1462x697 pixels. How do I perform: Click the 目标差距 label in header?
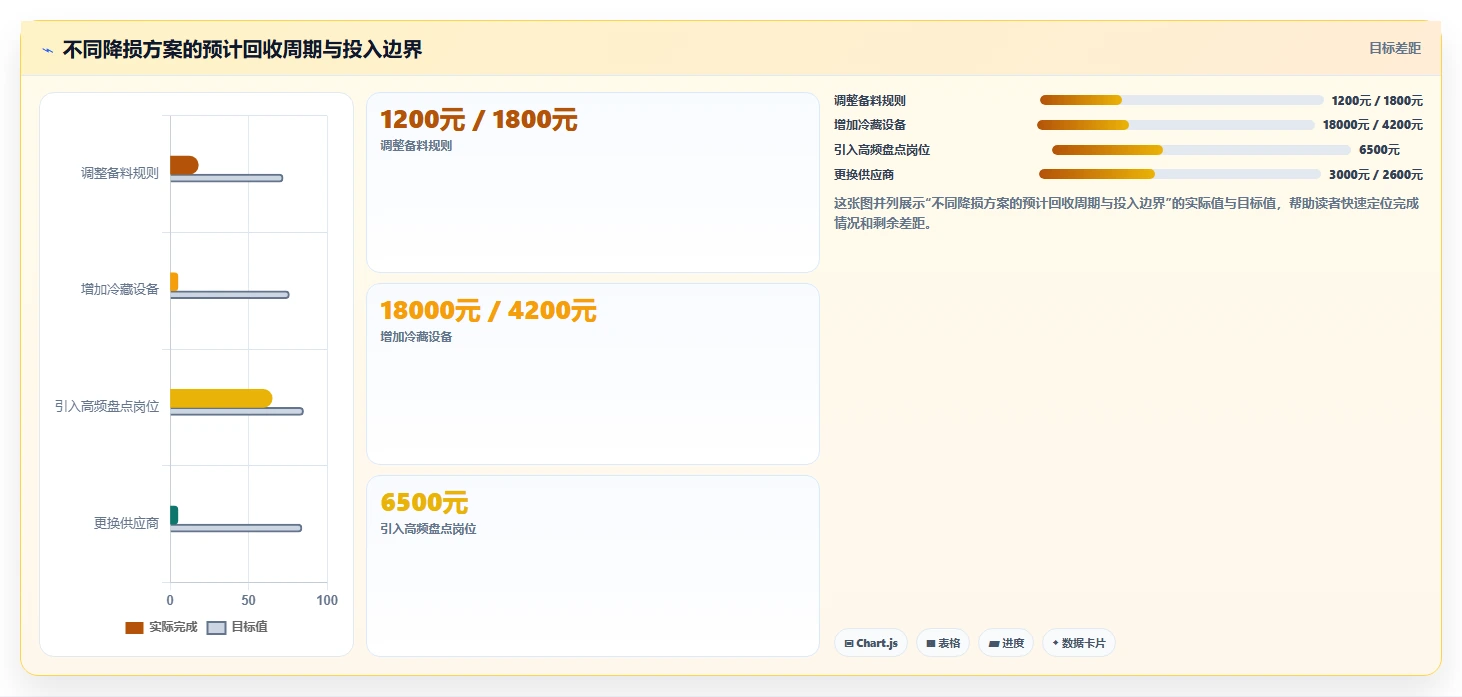1395,48
